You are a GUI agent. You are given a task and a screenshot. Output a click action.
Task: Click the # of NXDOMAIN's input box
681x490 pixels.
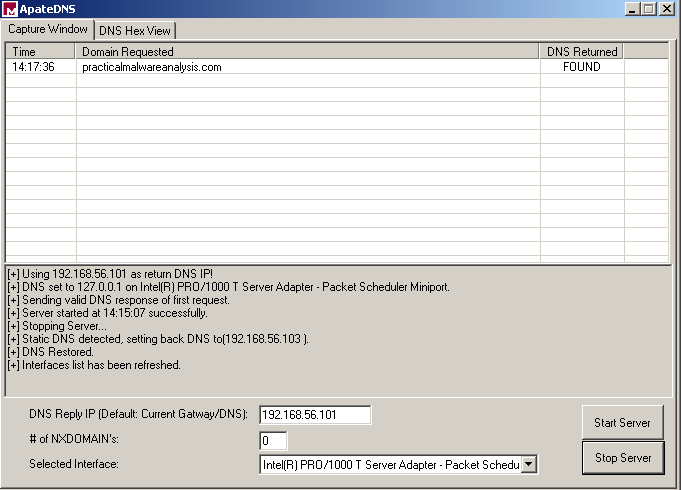click(273, 440)
